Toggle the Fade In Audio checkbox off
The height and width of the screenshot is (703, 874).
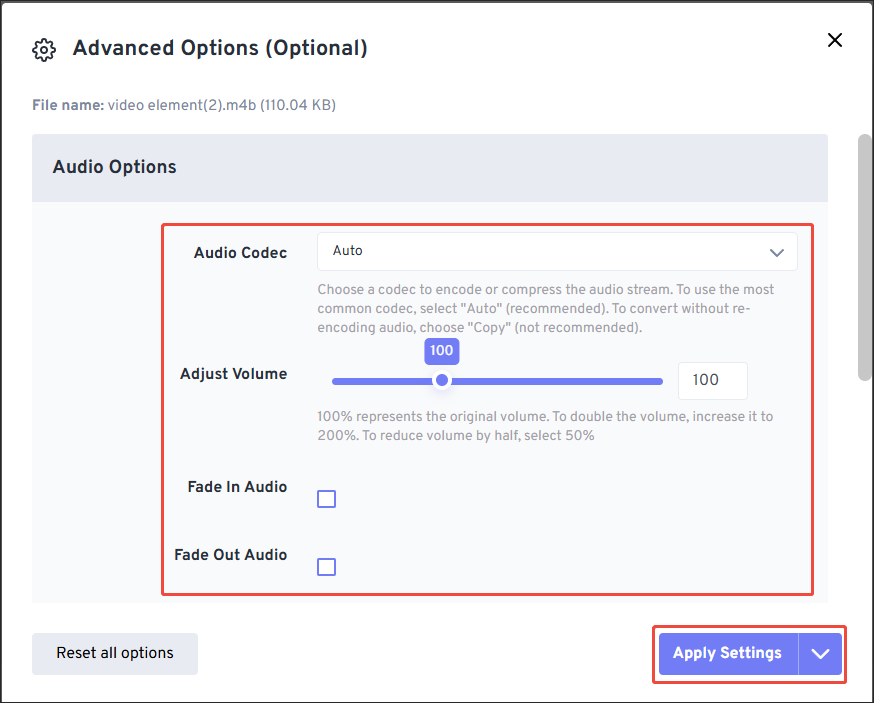coord(326,498)
